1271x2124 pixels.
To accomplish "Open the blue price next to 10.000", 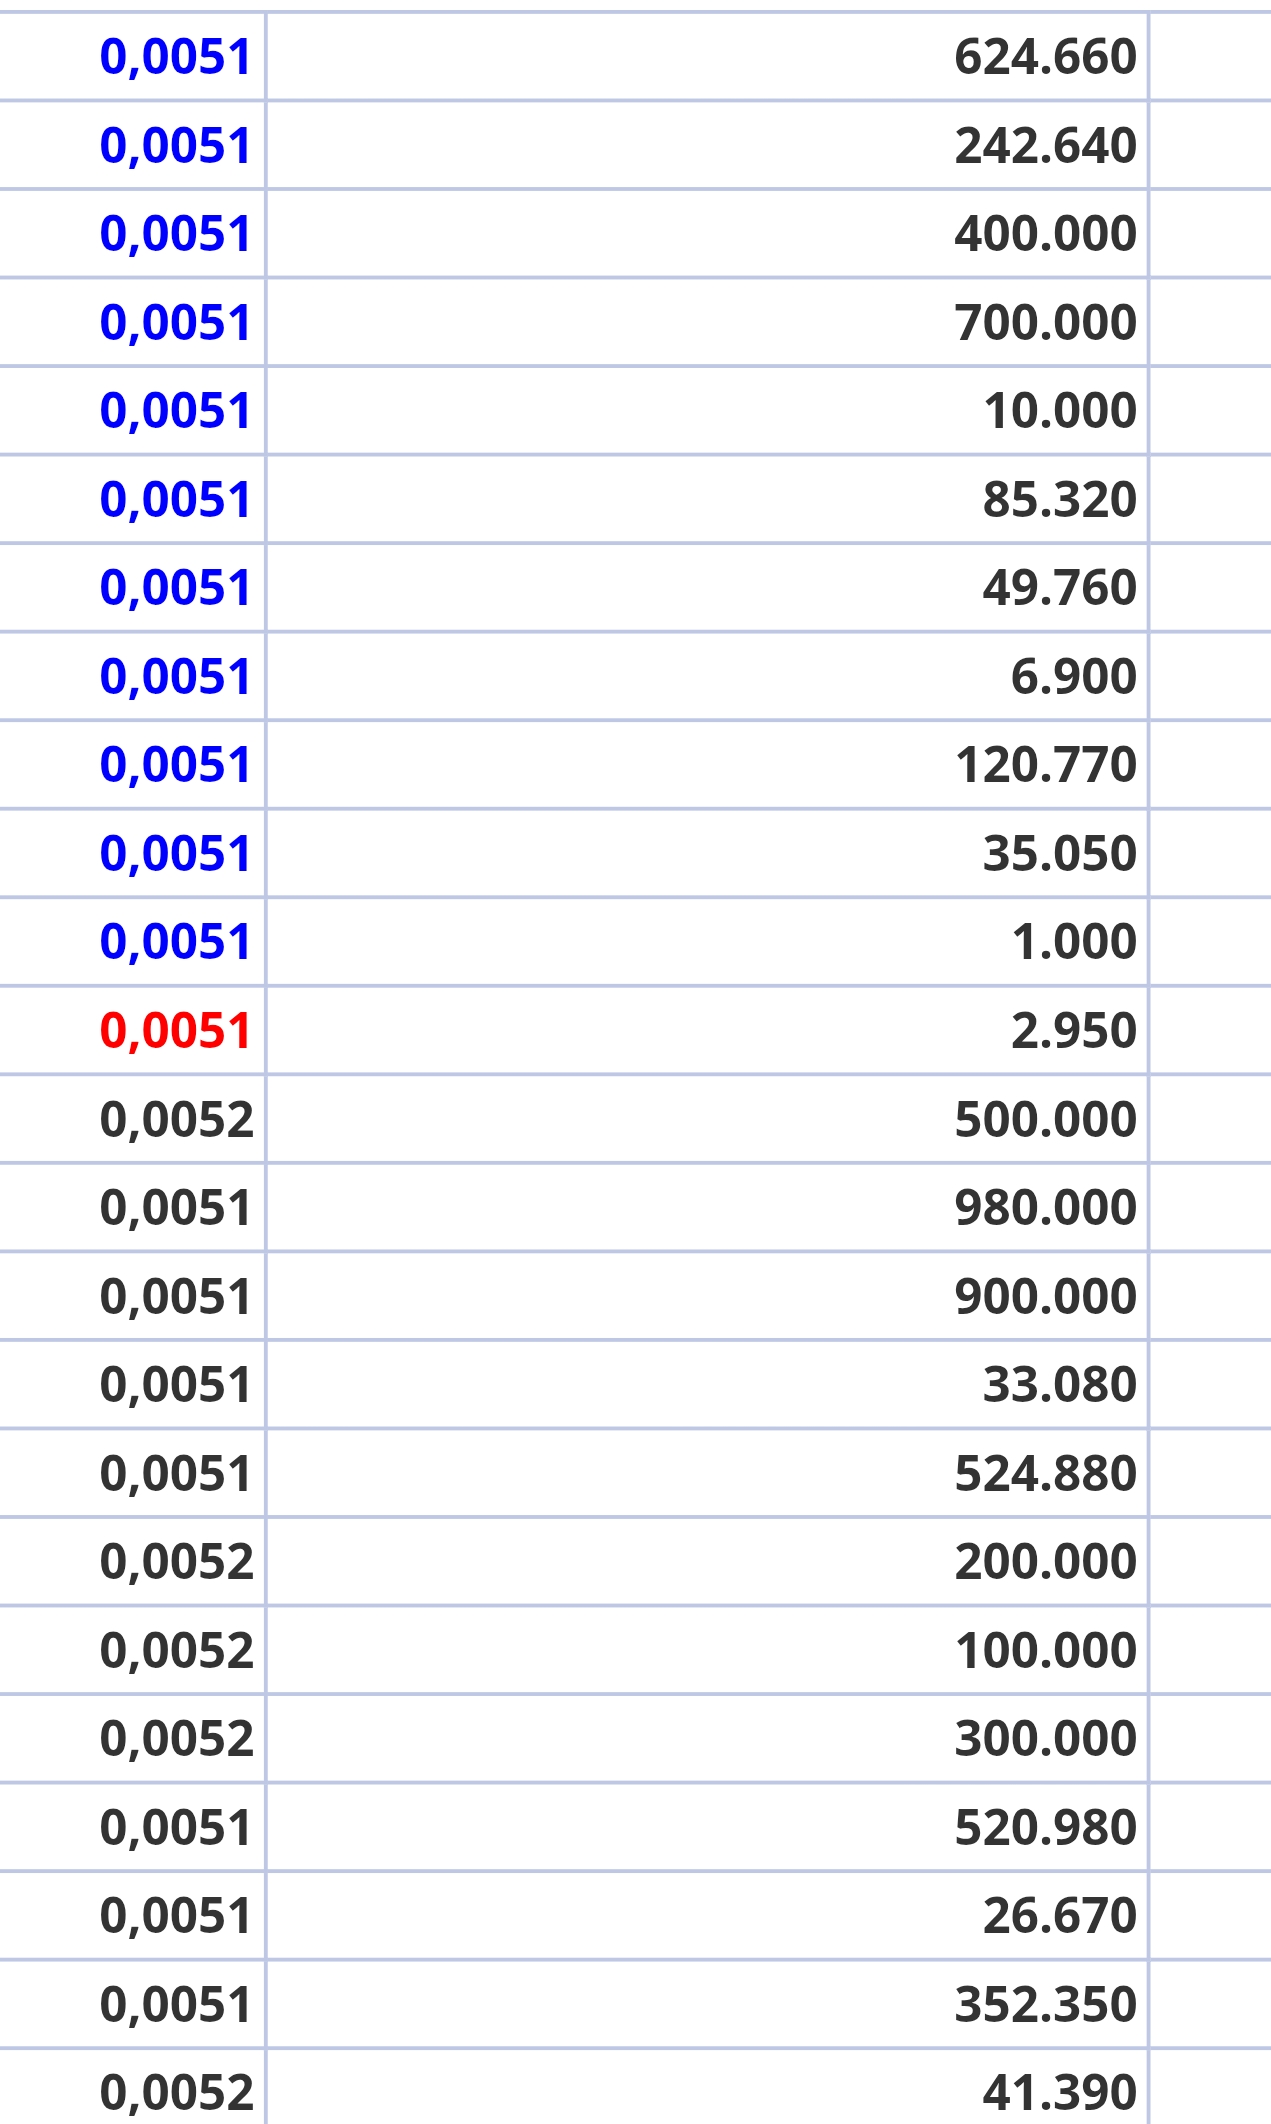I will click(175, 411).
